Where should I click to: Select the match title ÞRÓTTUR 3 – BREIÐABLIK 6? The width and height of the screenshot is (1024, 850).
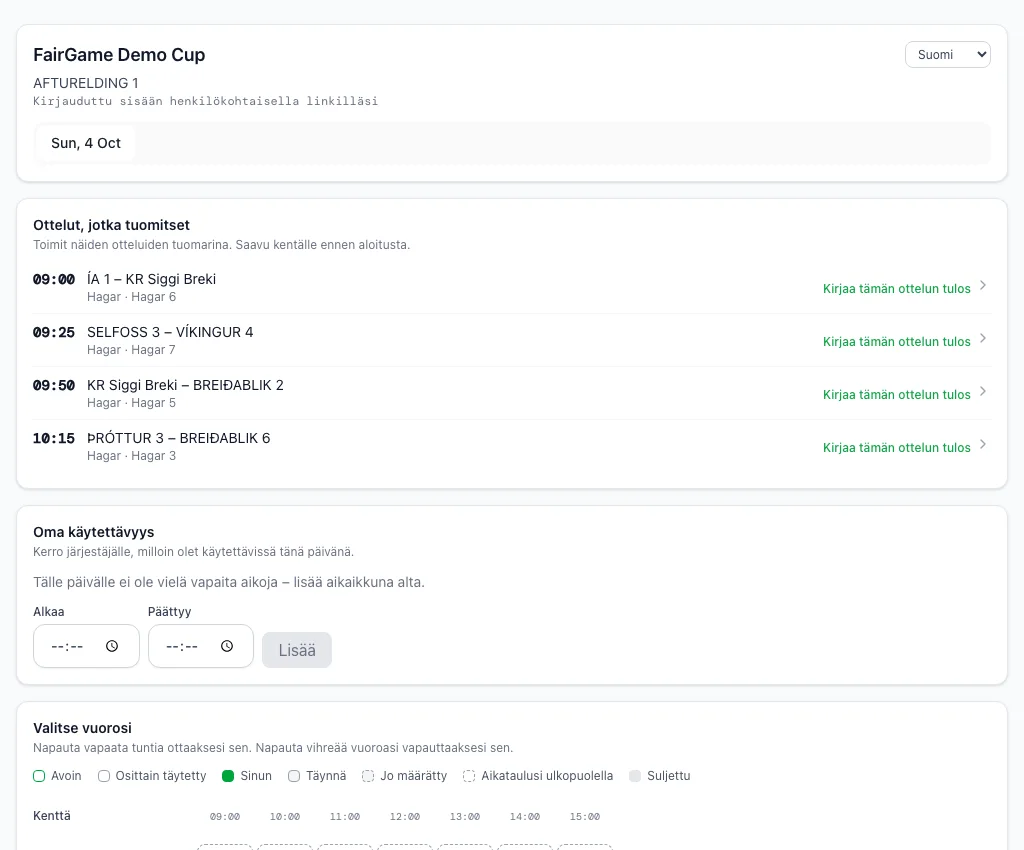click(x=178, y=438)
